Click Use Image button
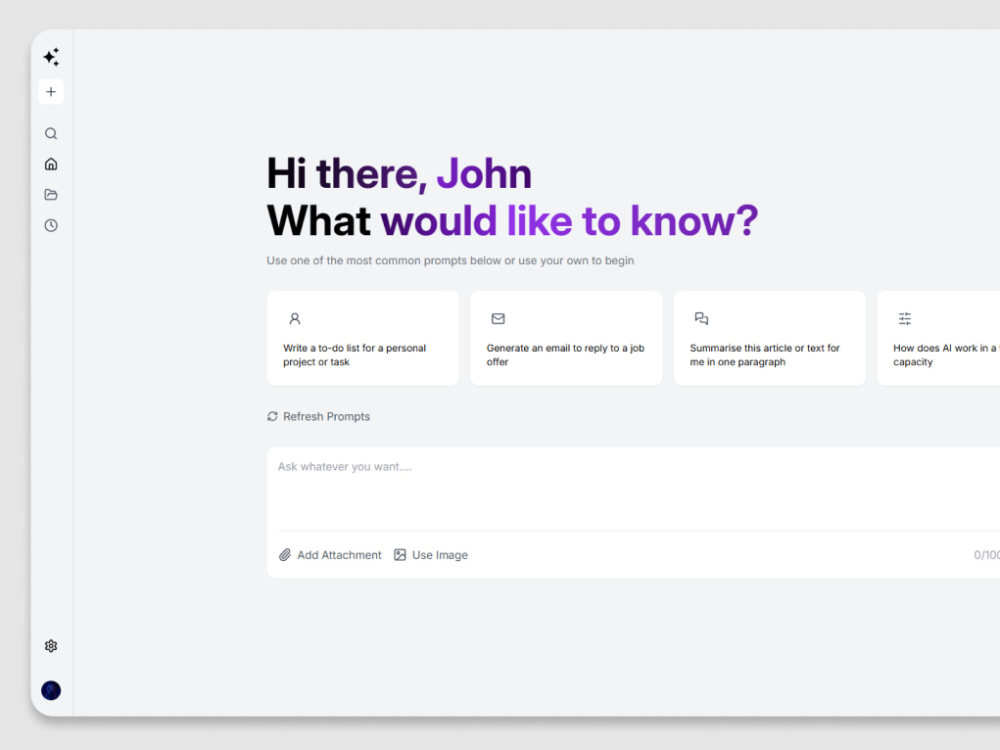The width and height of the screenshot is (1000, 750). coord(430,555)
